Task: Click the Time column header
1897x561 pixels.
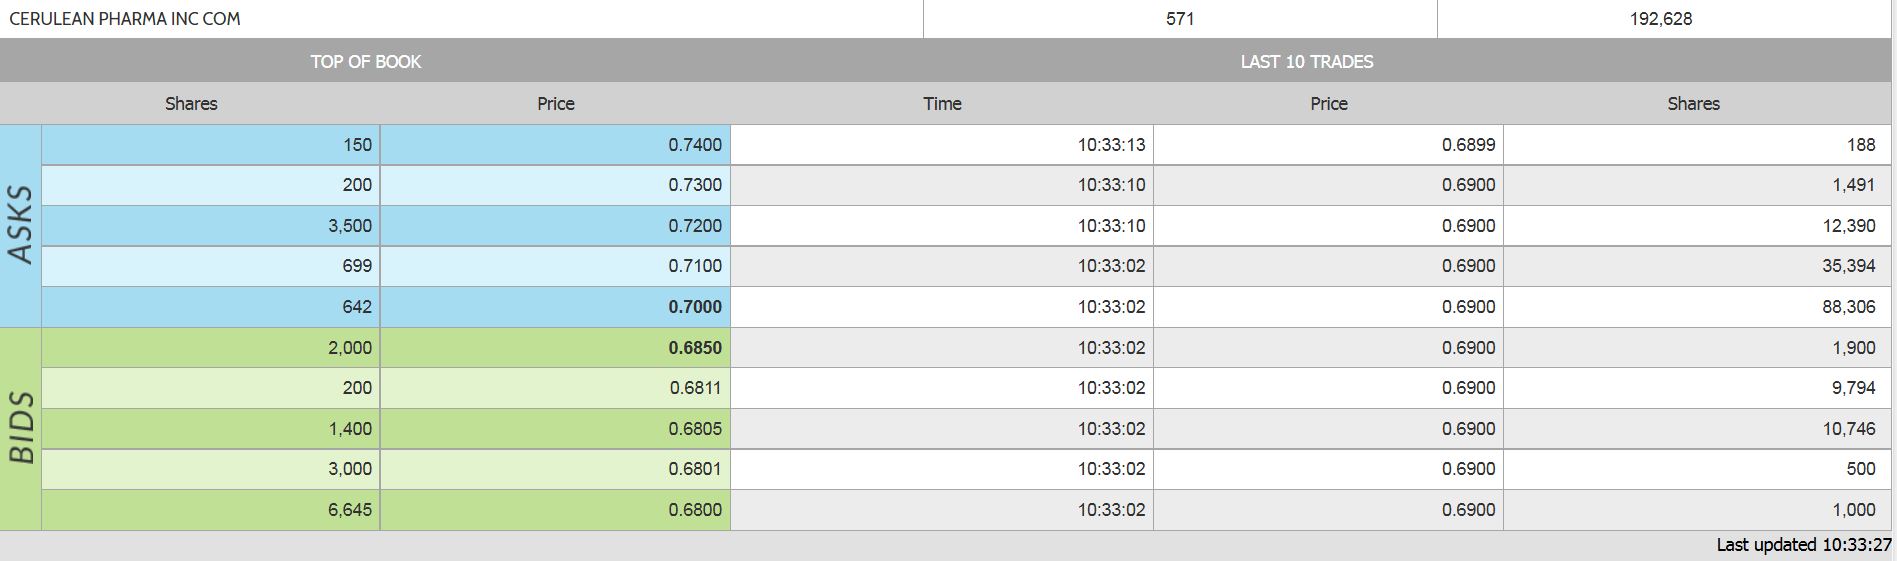Action: click(x=942, y=103)
